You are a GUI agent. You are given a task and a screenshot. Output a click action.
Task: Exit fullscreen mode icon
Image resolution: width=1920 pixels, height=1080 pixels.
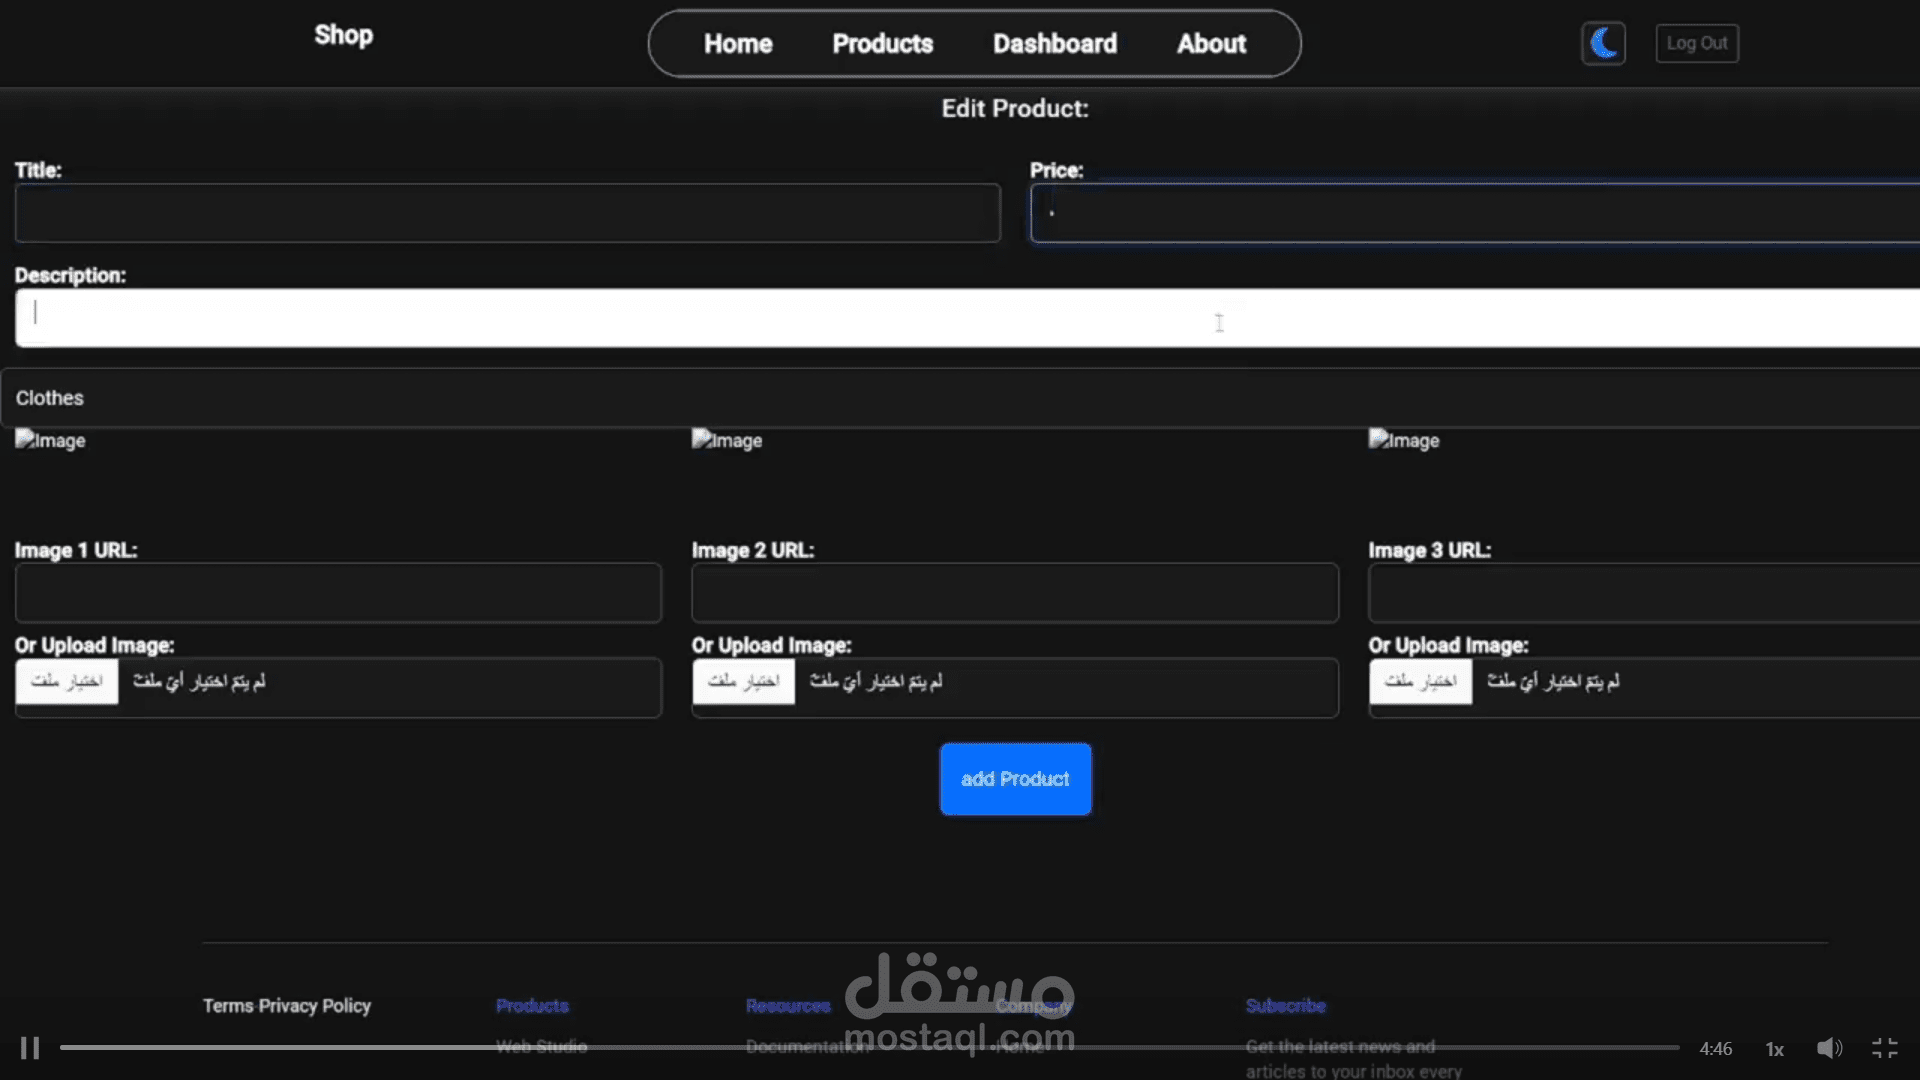click(1885, 1048)
